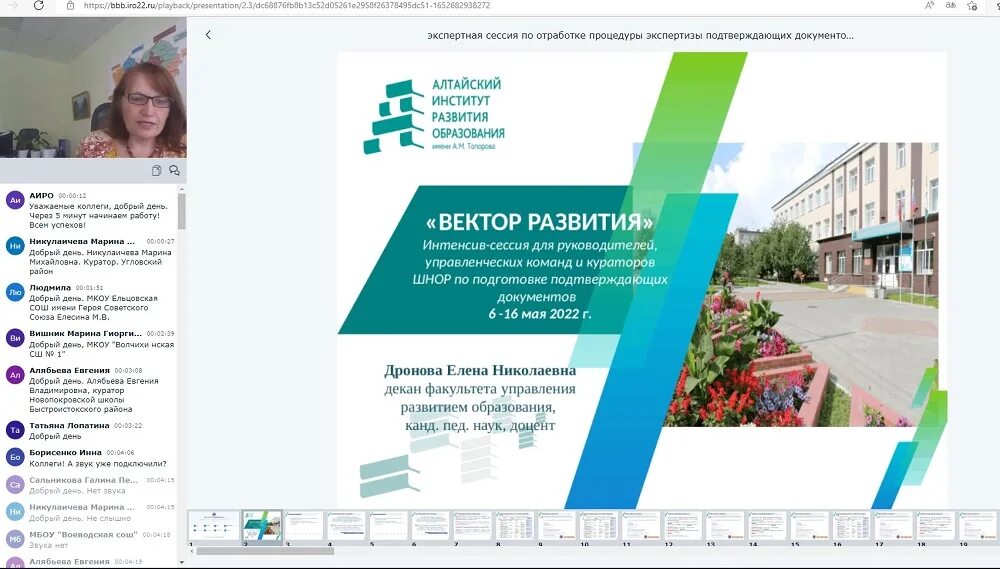Image resolution: width=1000 pixels, height=569 pixels.
Task: Jump to Татьяна Лопатина message 'Добрый день'
Action: click(55, 436)
